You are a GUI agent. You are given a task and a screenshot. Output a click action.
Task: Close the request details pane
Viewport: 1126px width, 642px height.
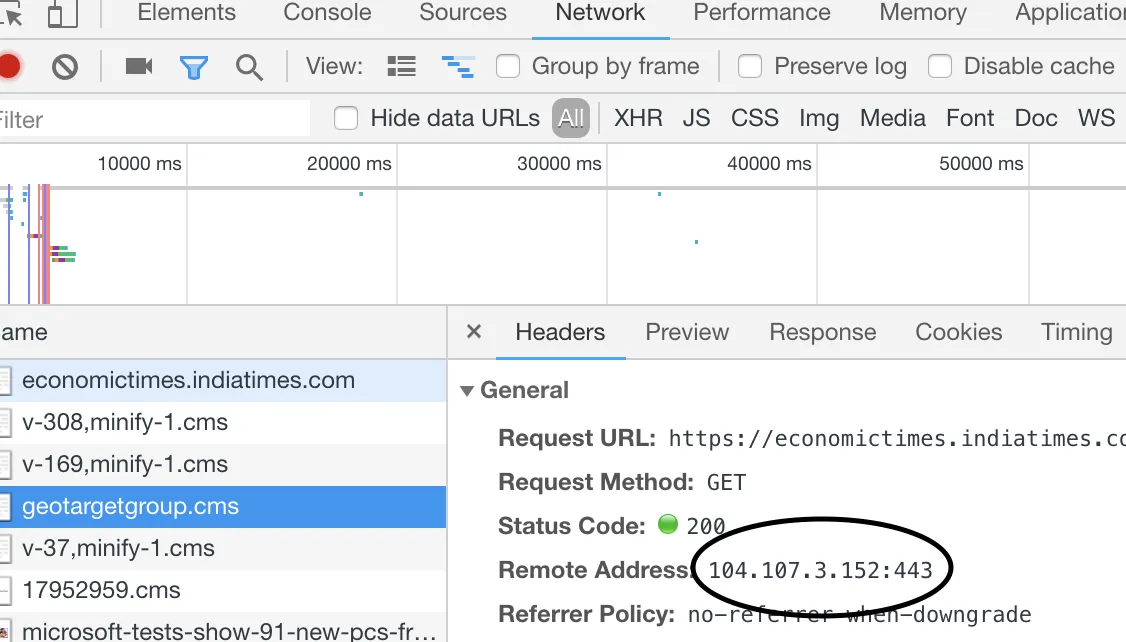(x=474, y=332)
